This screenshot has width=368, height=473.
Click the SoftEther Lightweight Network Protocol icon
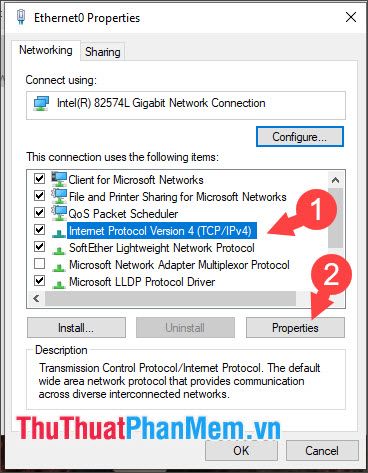click(59, 250)
